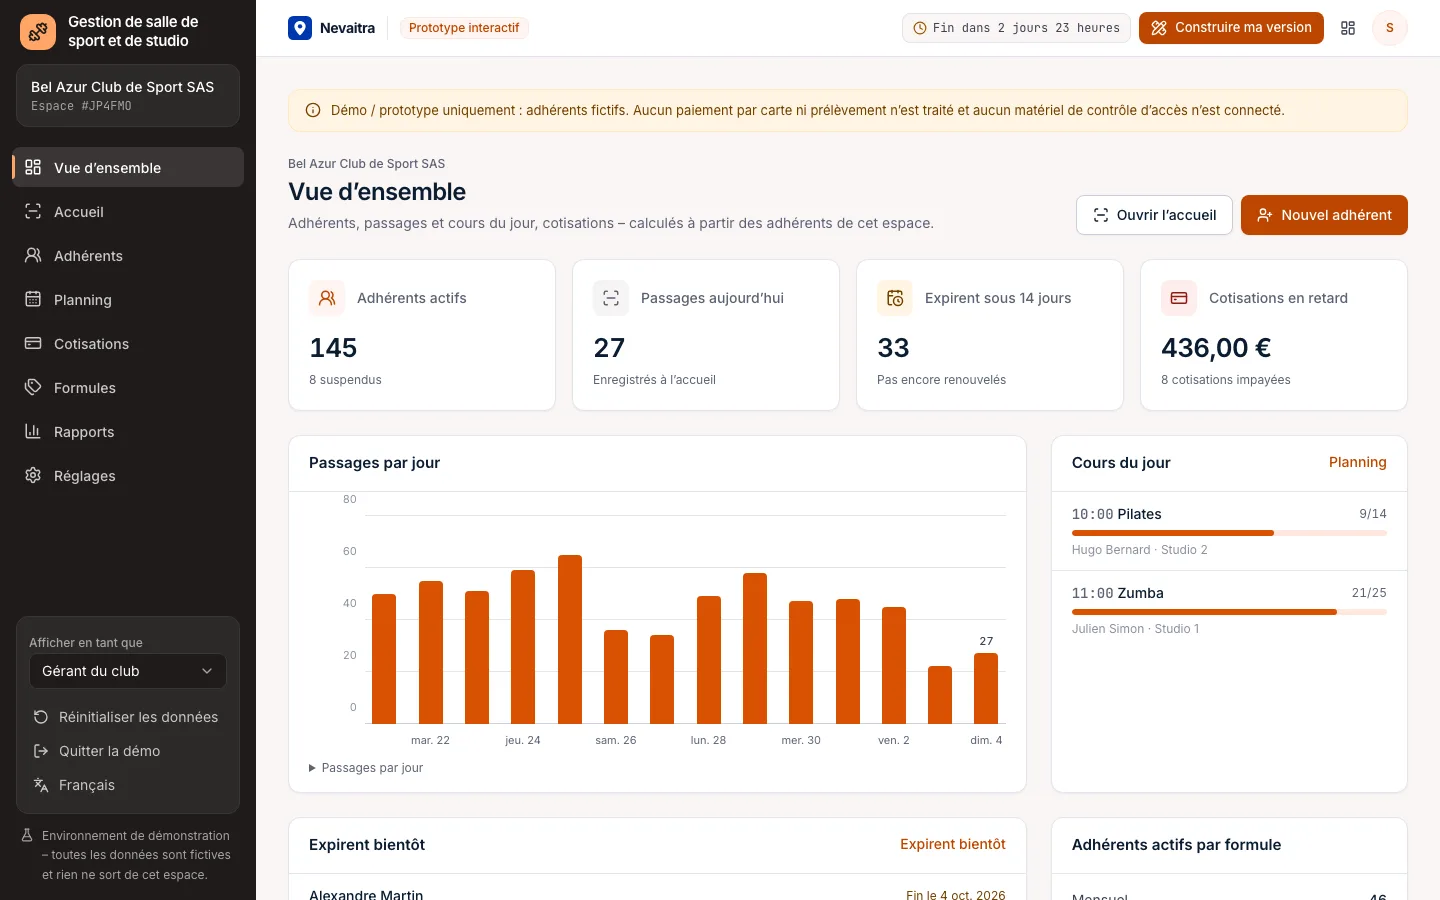Click the Pilates class capacity progress bar
Screen dimensions: 1440x900
tap(1229, 533)
